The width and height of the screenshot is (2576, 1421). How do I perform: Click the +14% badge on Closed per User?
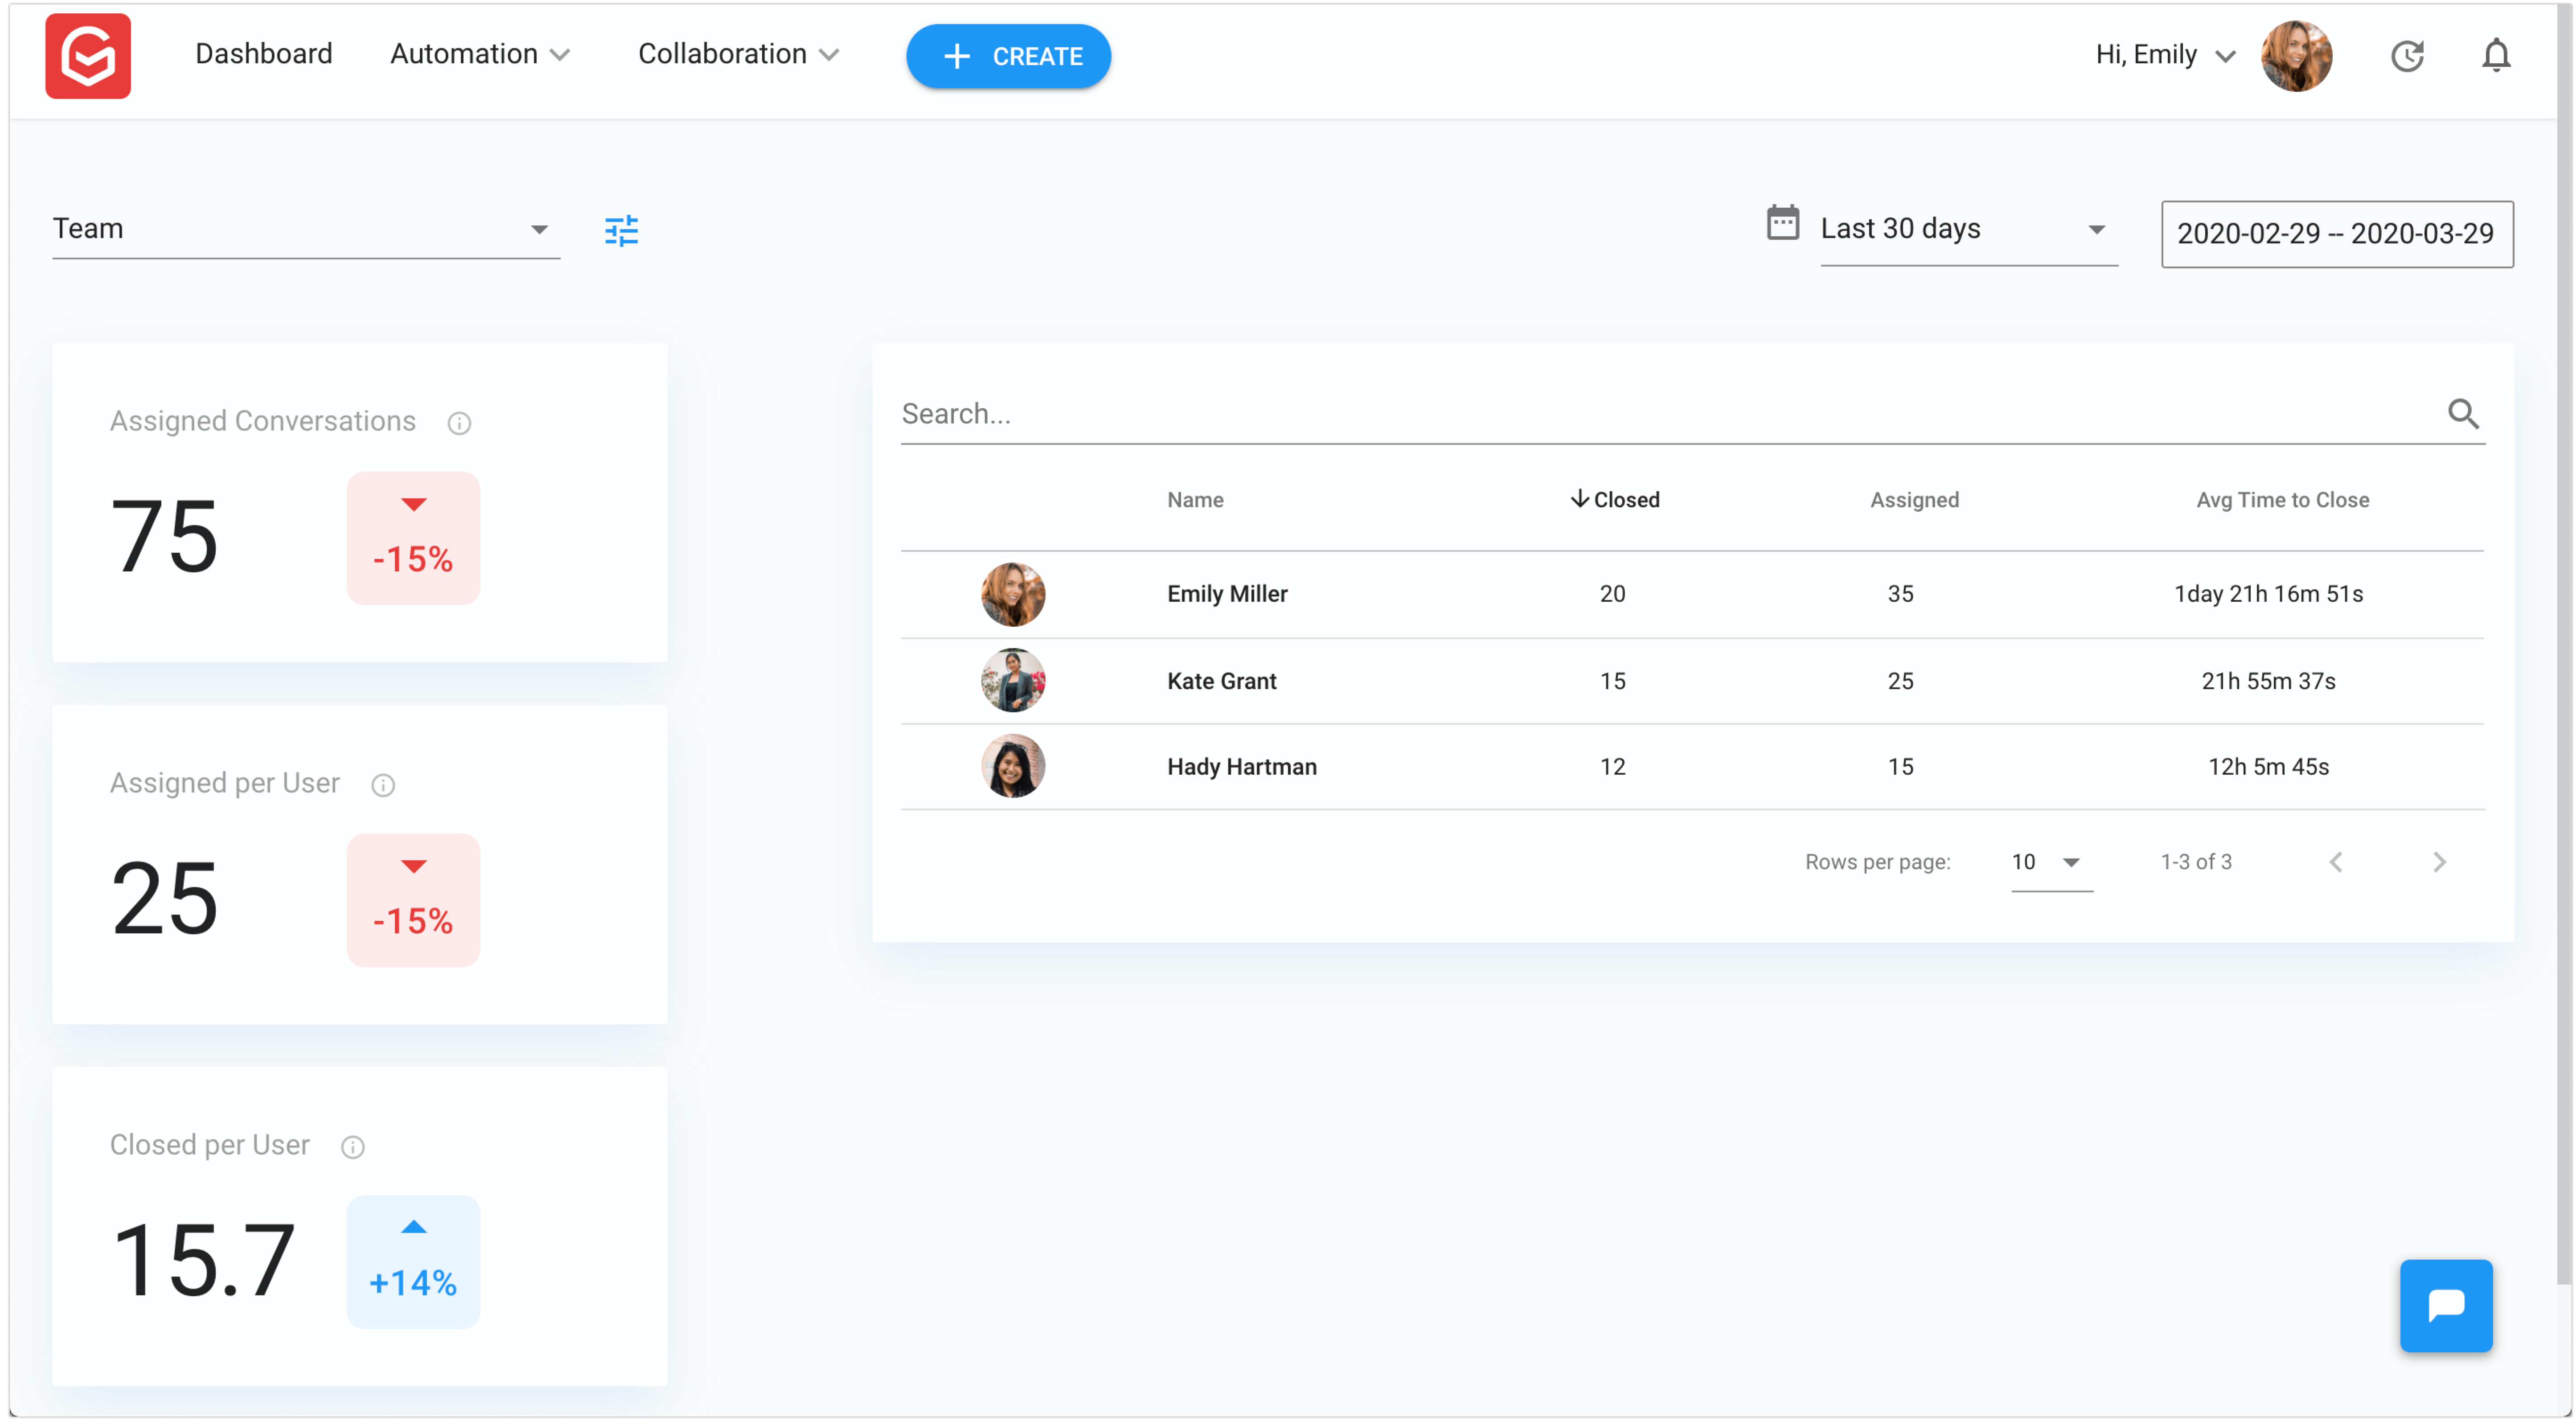click(x=413, y=1262)
